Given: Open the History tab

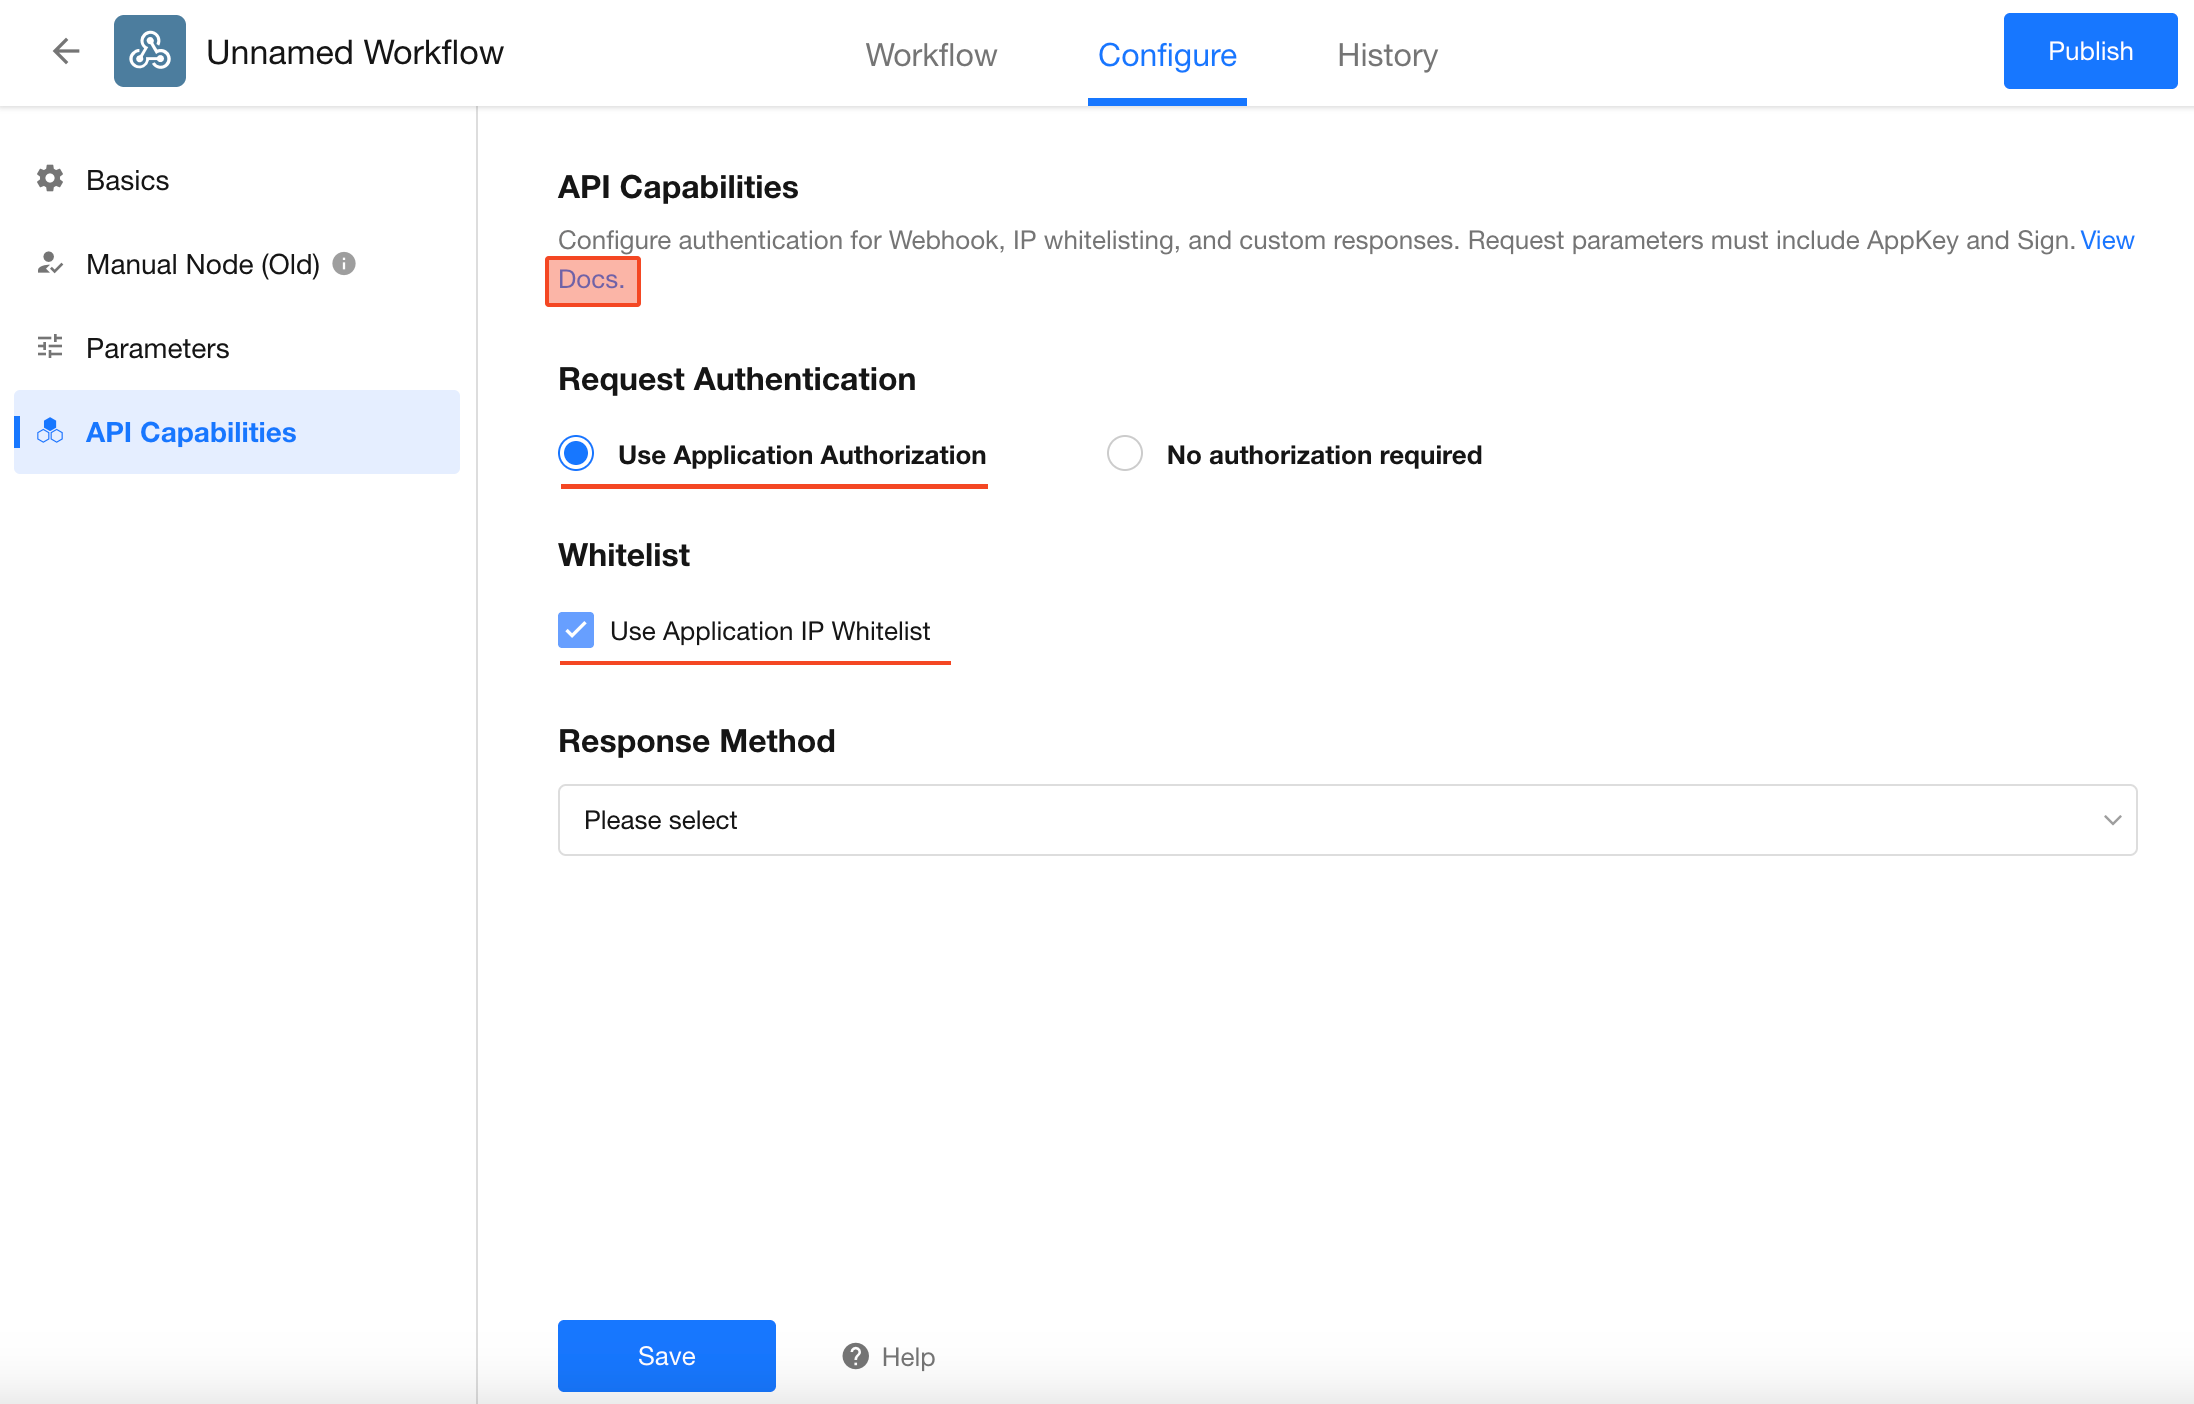Looking at the screenshot, I should [x=1387, y=55].
